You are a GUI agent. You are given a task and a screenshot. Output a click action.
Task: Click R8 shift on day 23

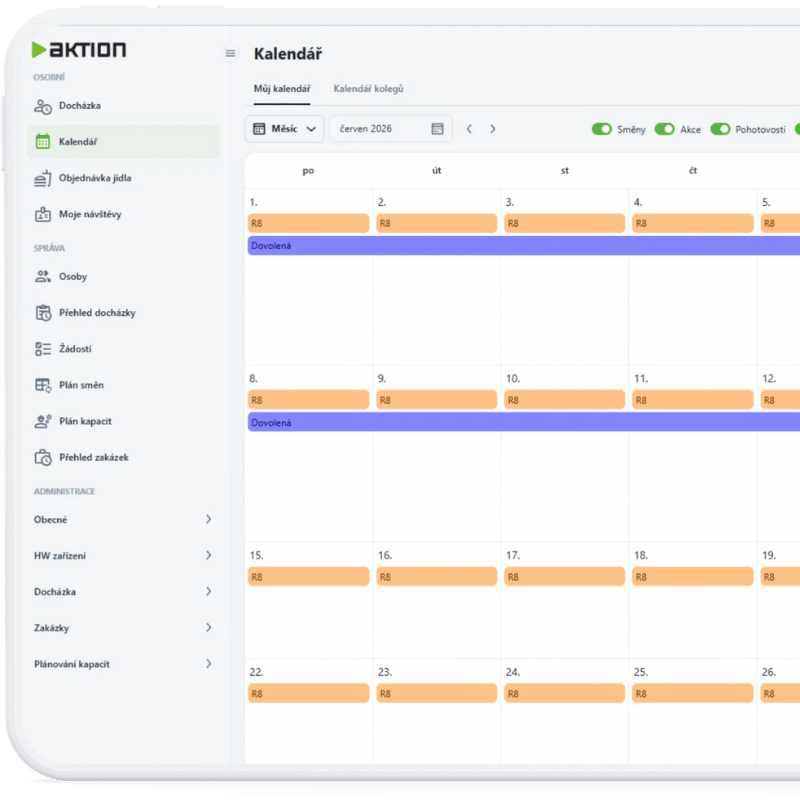click(x=437, y=694)
